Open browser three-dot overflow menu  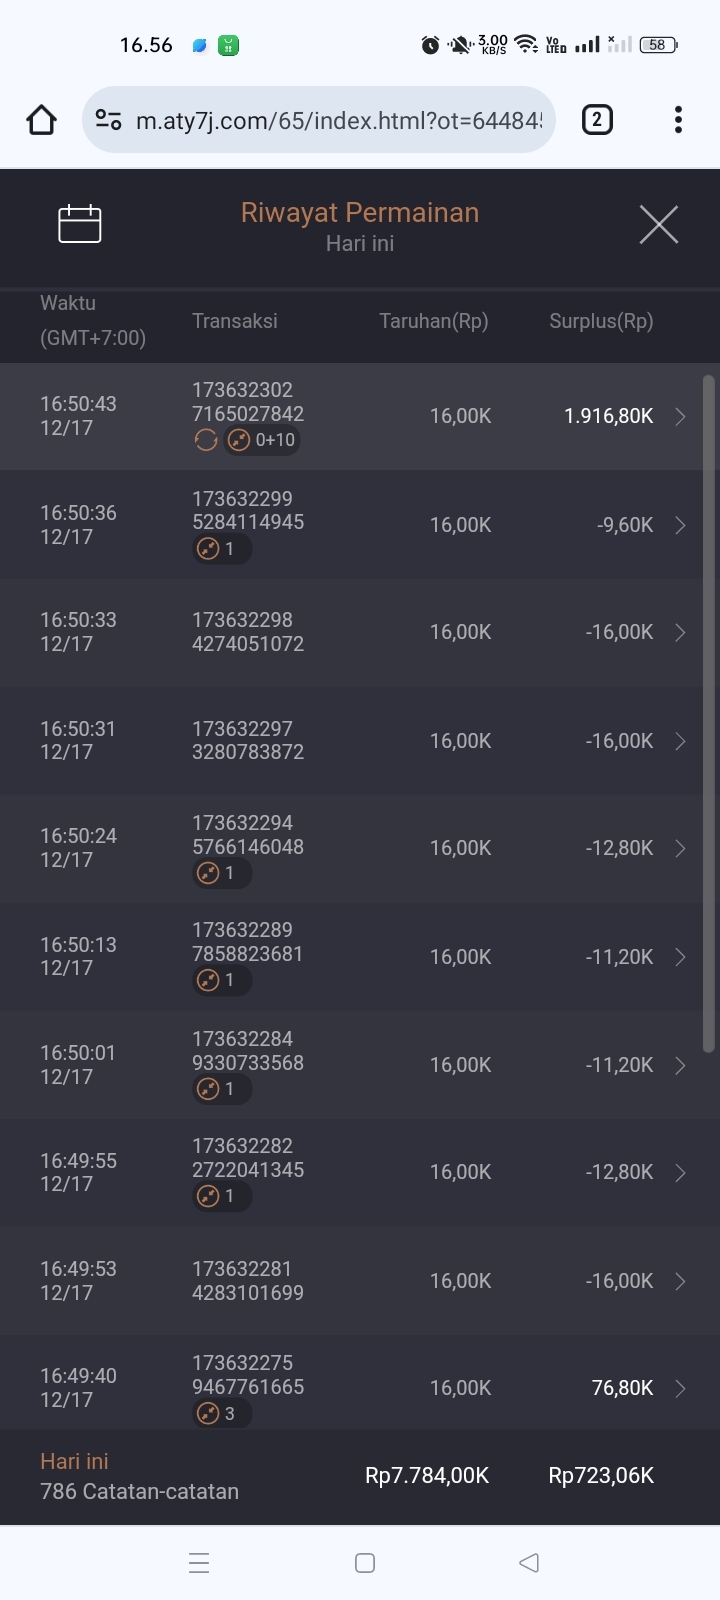click(x=678, y=120)
